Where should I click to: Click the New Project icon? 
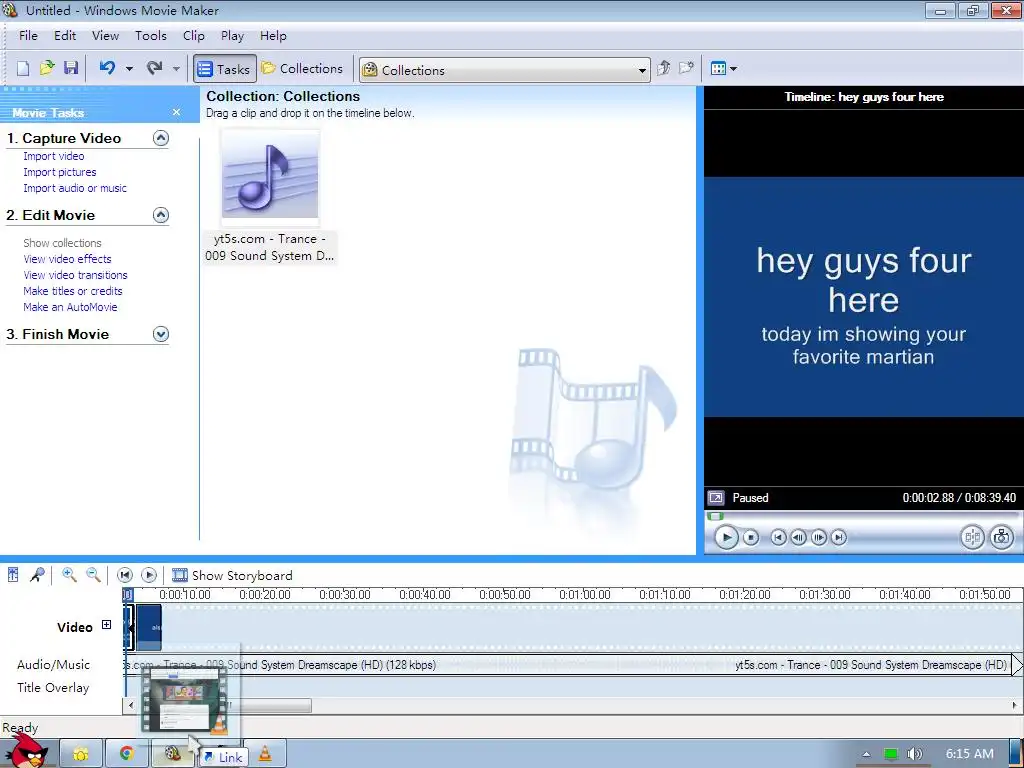(23, 69)
